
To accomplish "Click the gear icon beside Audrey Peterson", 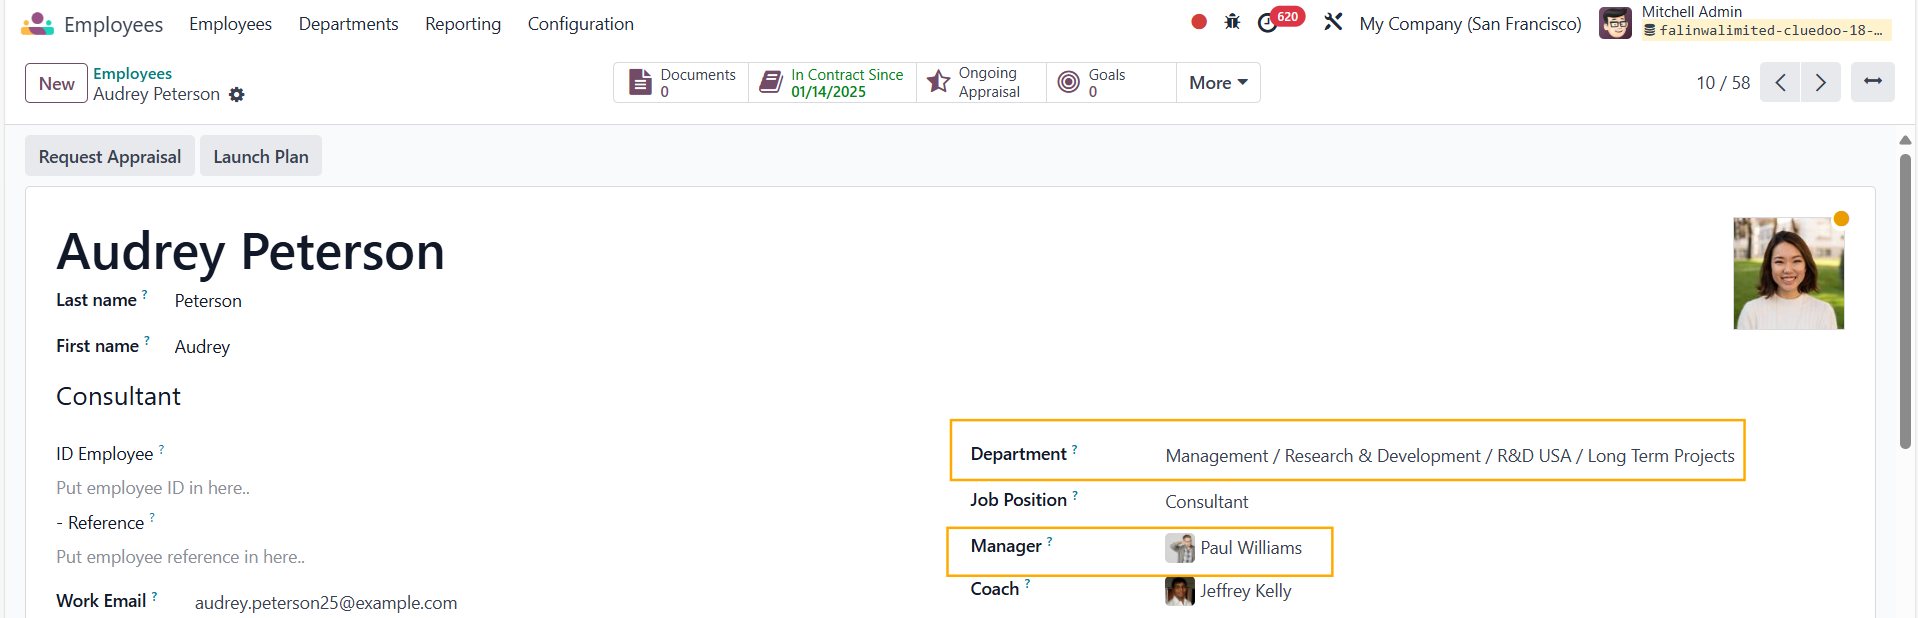I will 236,94.
